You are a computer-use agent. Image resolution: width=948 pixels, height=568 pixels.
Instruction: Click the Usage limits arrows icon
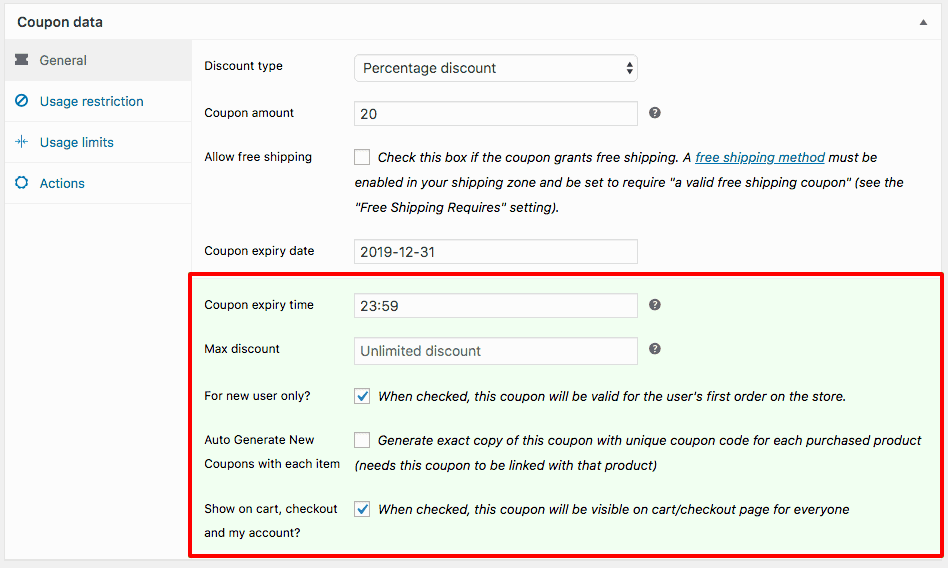[x=22, y=142]
